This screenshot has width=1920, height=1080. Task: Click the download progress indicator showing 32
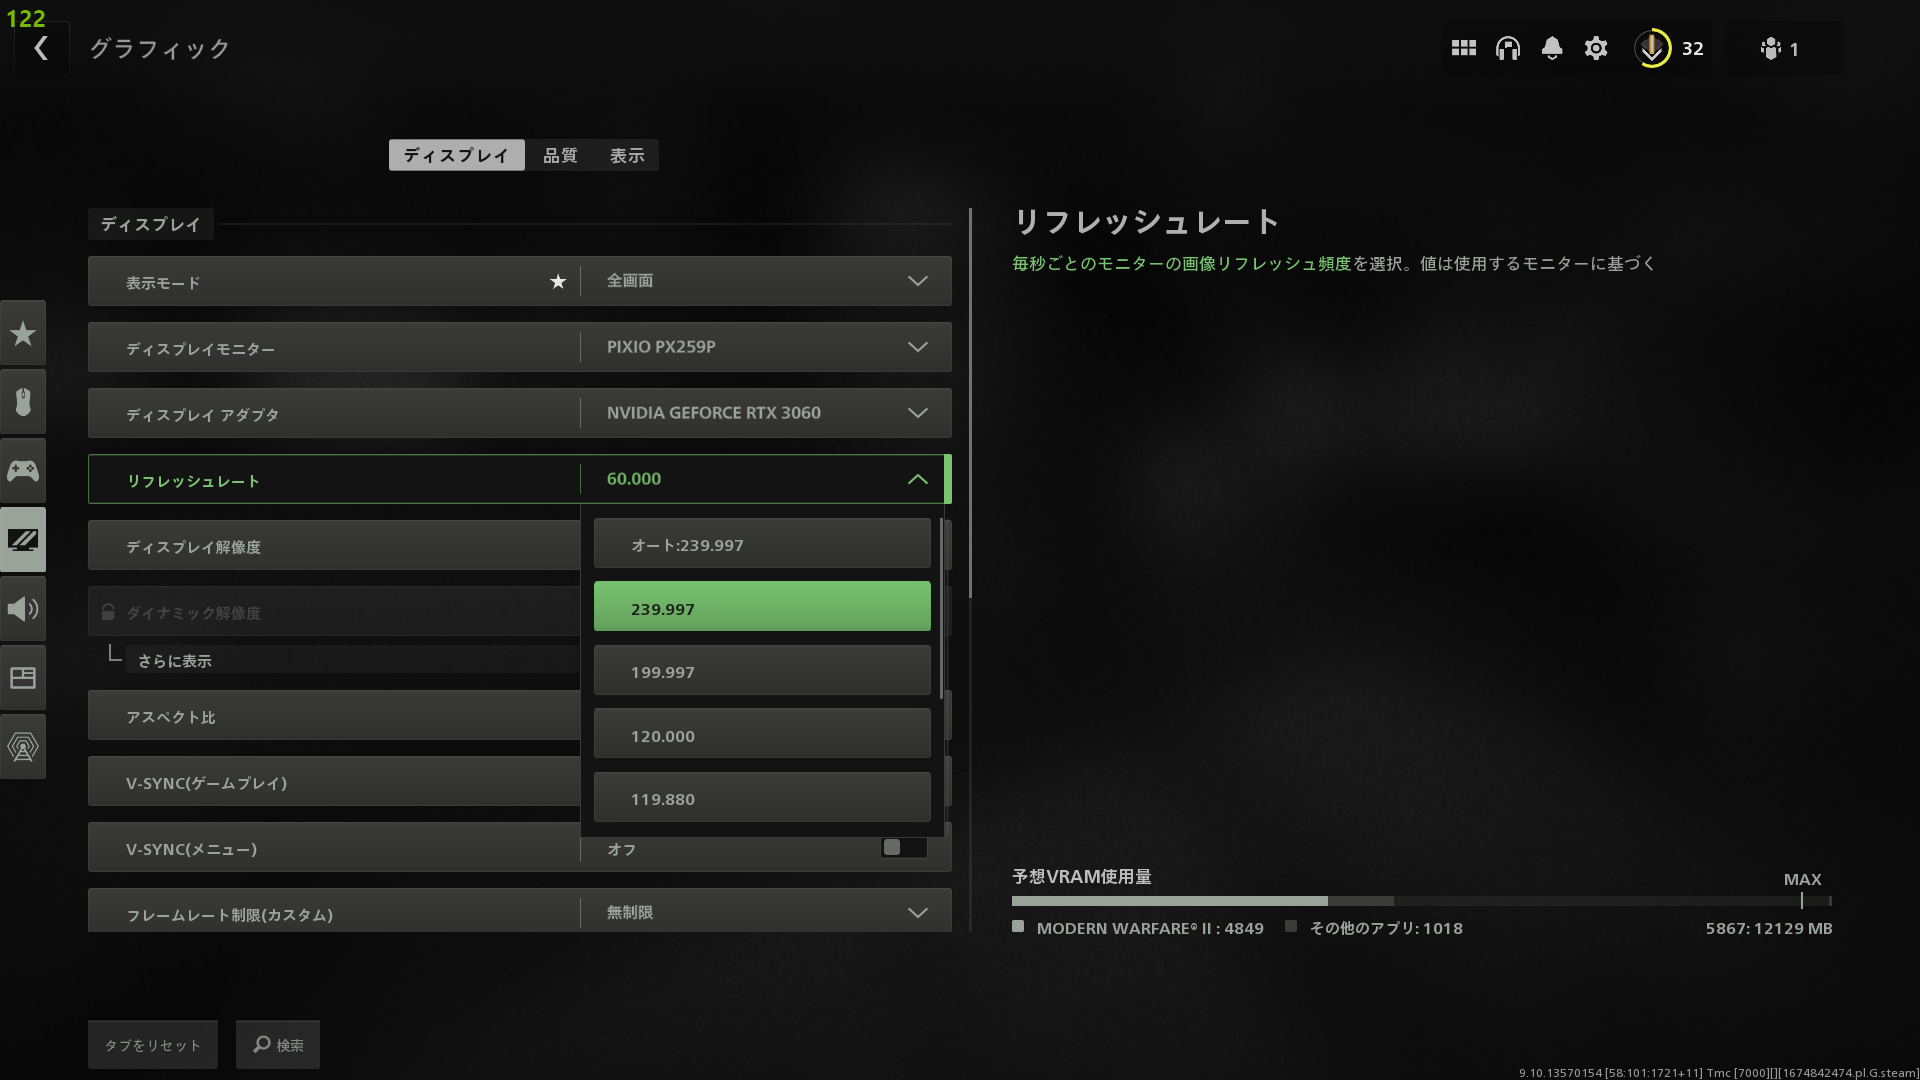click(x=1668, y=47)
